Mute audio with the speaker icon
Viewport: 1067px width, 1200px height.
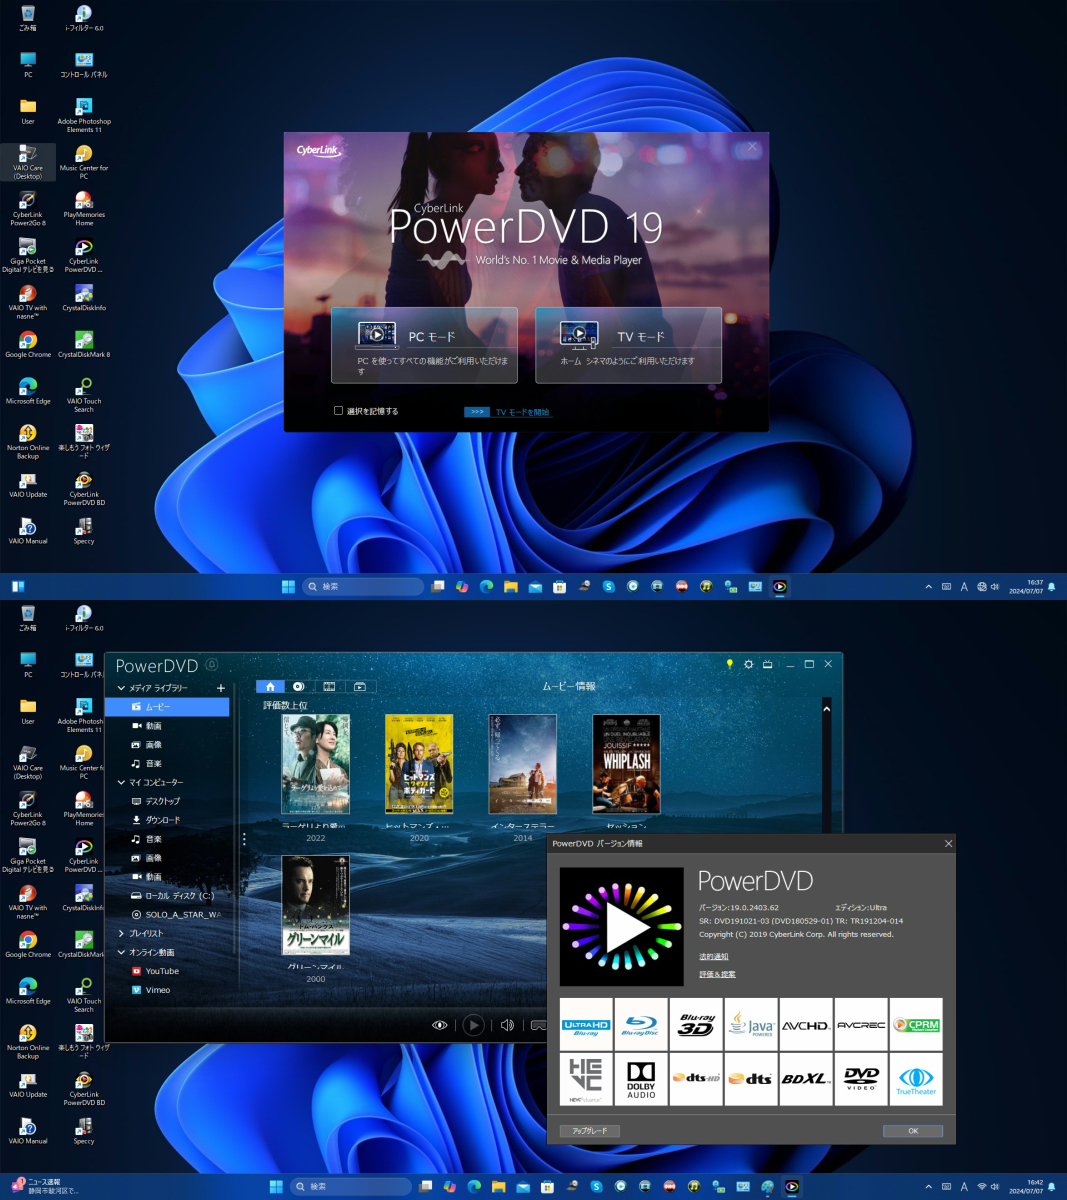[x=508, y=1025]
